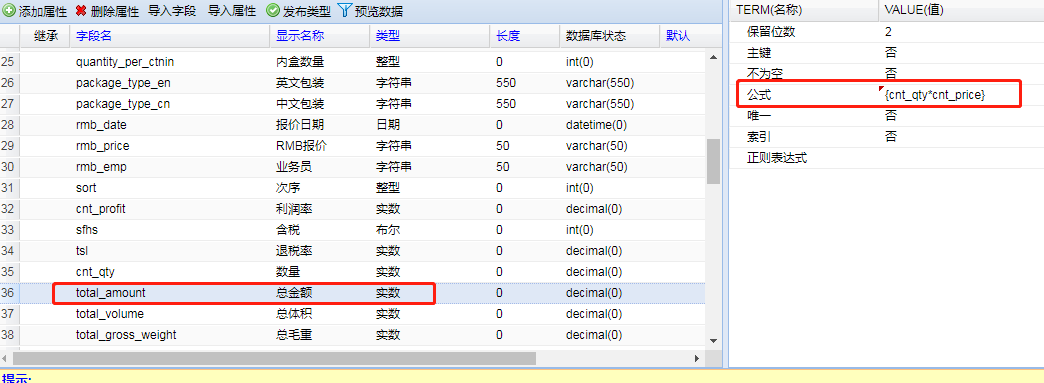The height and width of the screenshot is (383, 1044).
Task: Click the red X Delete Attribute icon
Action: (x=81, y=11)
